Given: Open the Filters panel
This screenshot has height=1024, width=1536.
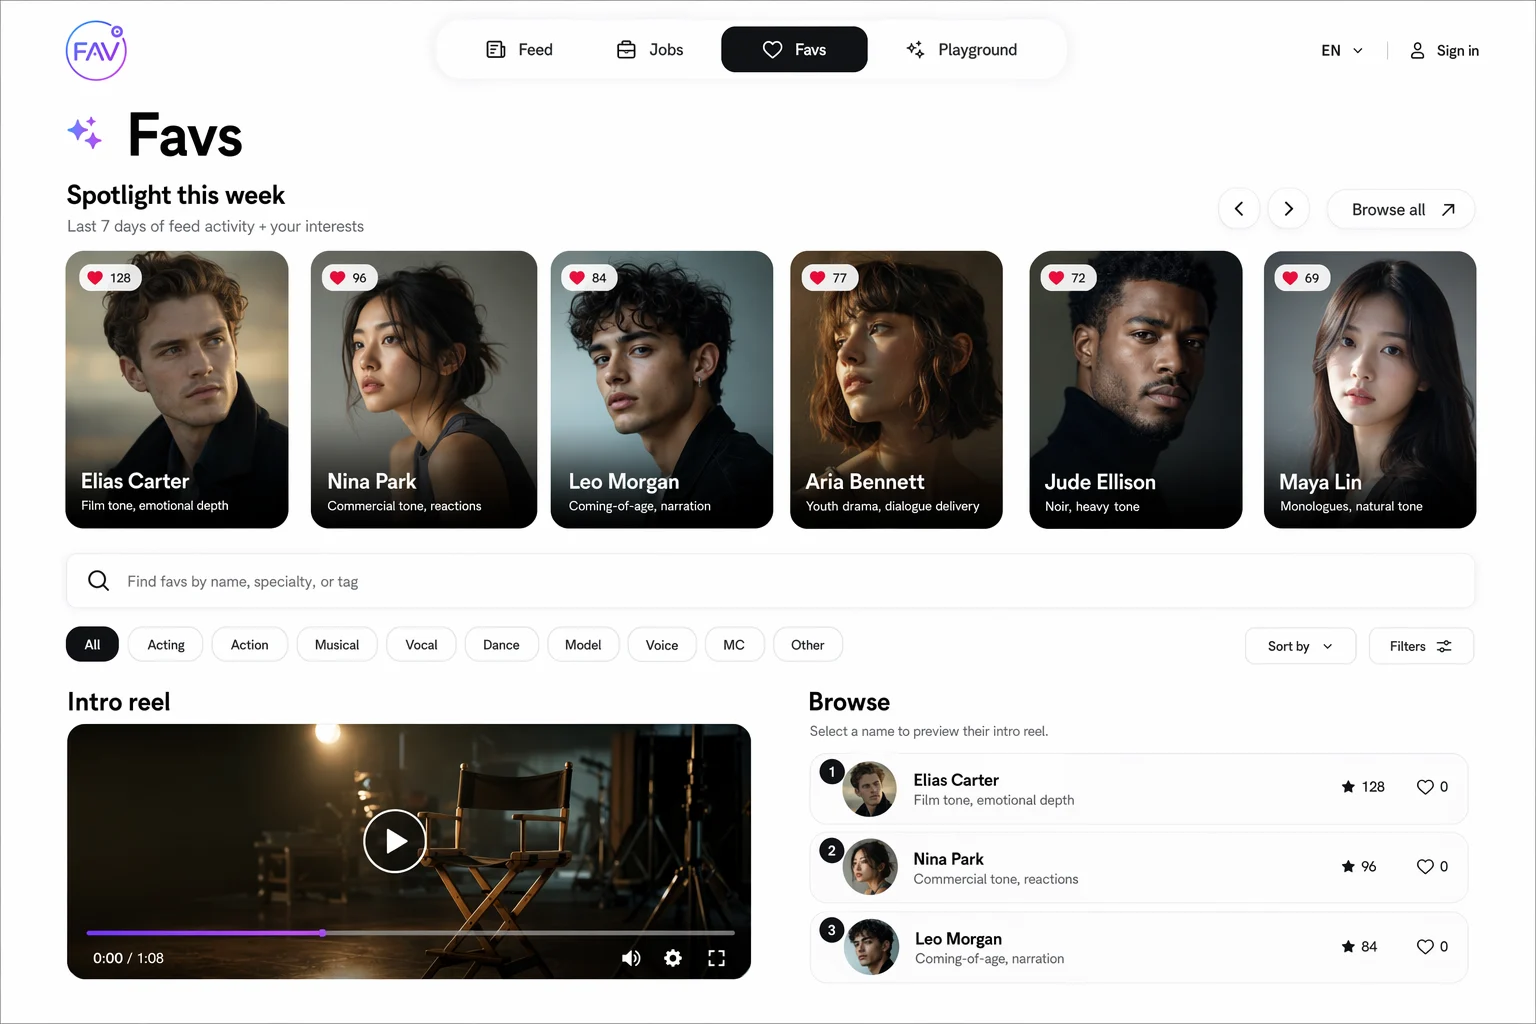Looking at the screenshot, I should (1421, 646).
